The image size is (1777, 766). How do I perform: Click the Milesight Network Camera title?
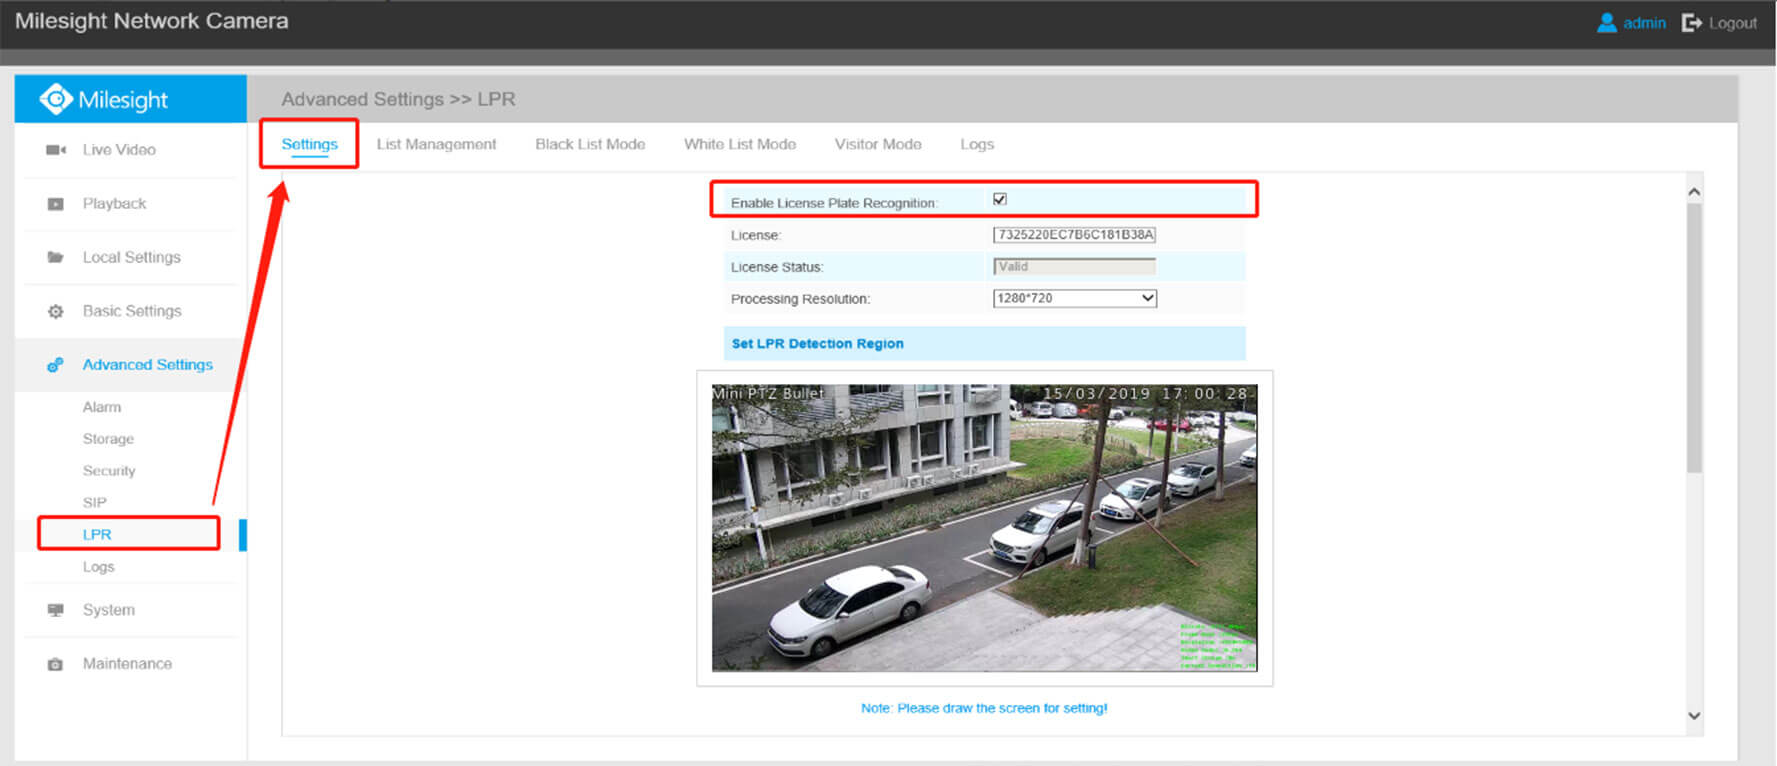pos(152,21)
